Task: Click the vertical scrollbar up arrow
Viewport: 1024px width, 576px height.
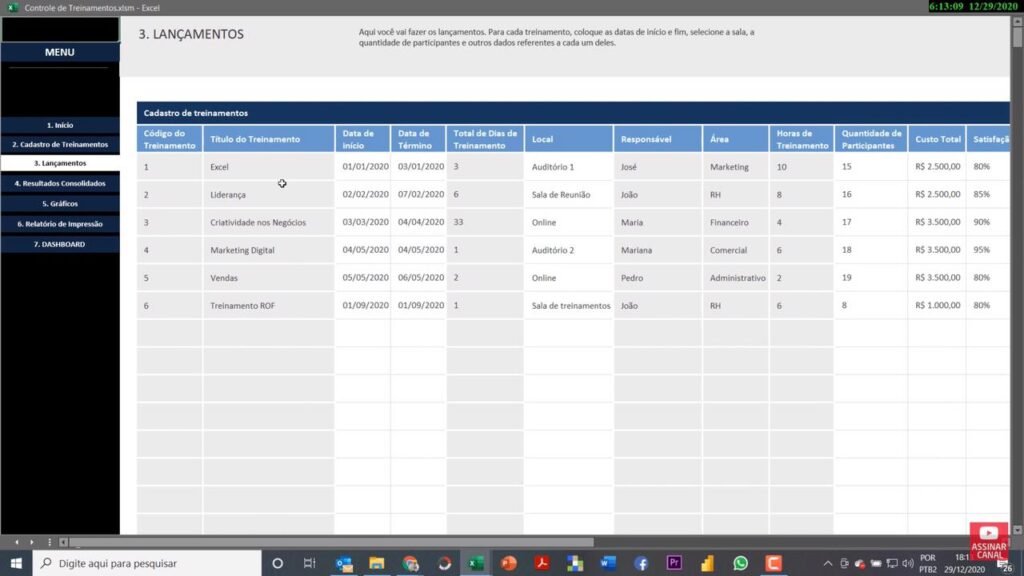Action: click(x=1017, y=22)
